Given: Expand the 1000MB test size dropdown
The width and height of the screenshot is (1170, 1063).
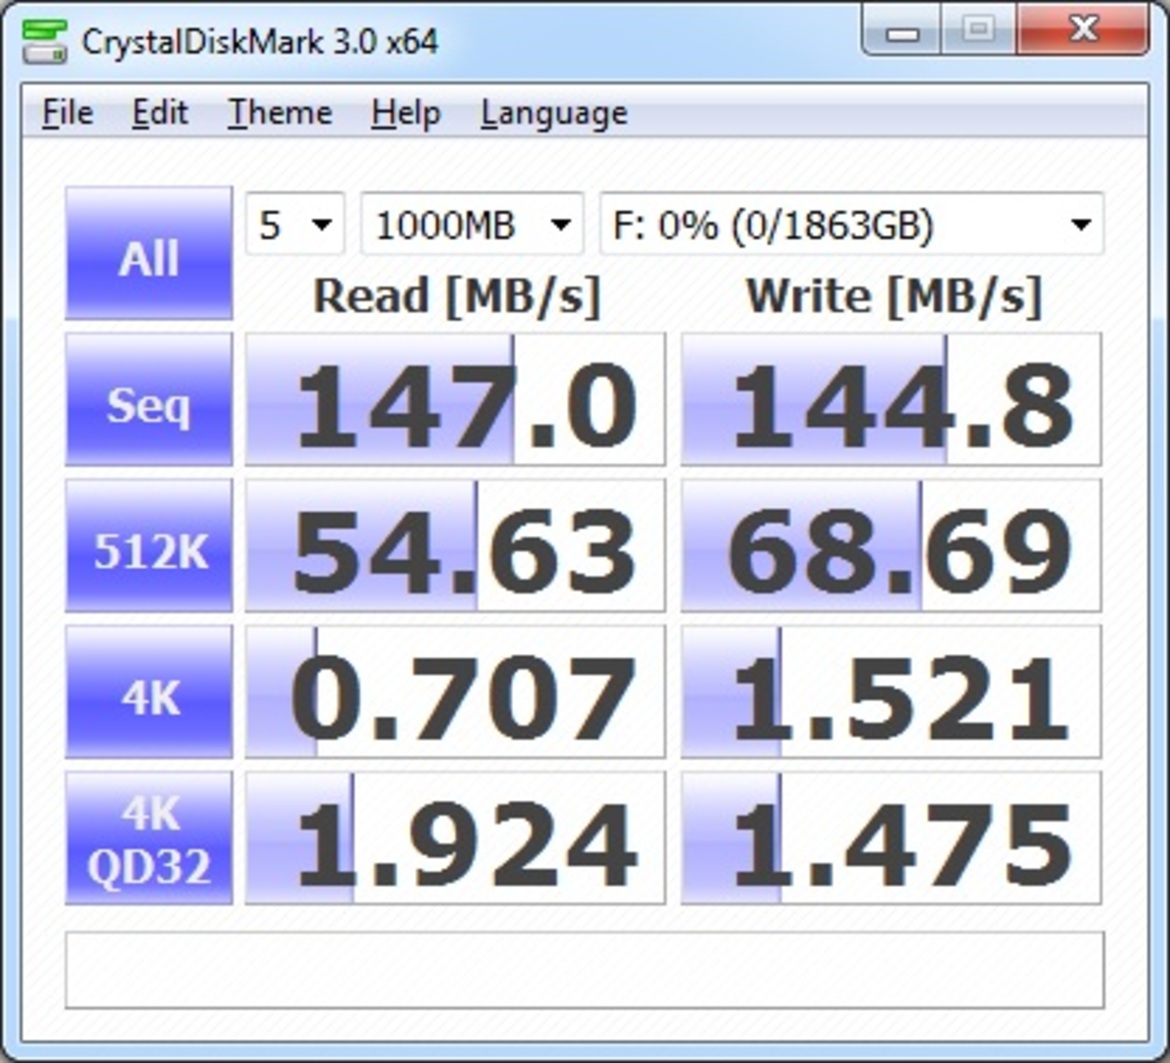Looking at the screenshot, I should pyautogui.click(x=472, y=224).
